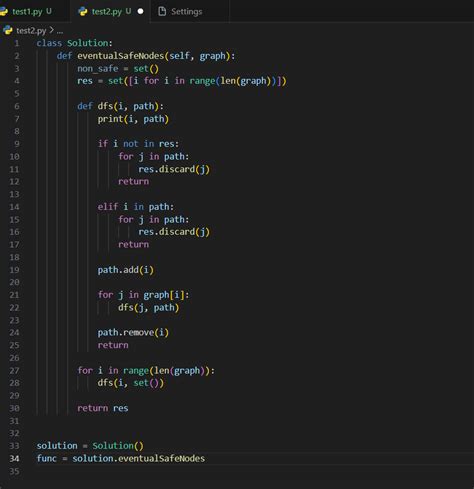Click the Python icon on test2.py tab
Screen dimensions: 474x489
pos(83,12)
